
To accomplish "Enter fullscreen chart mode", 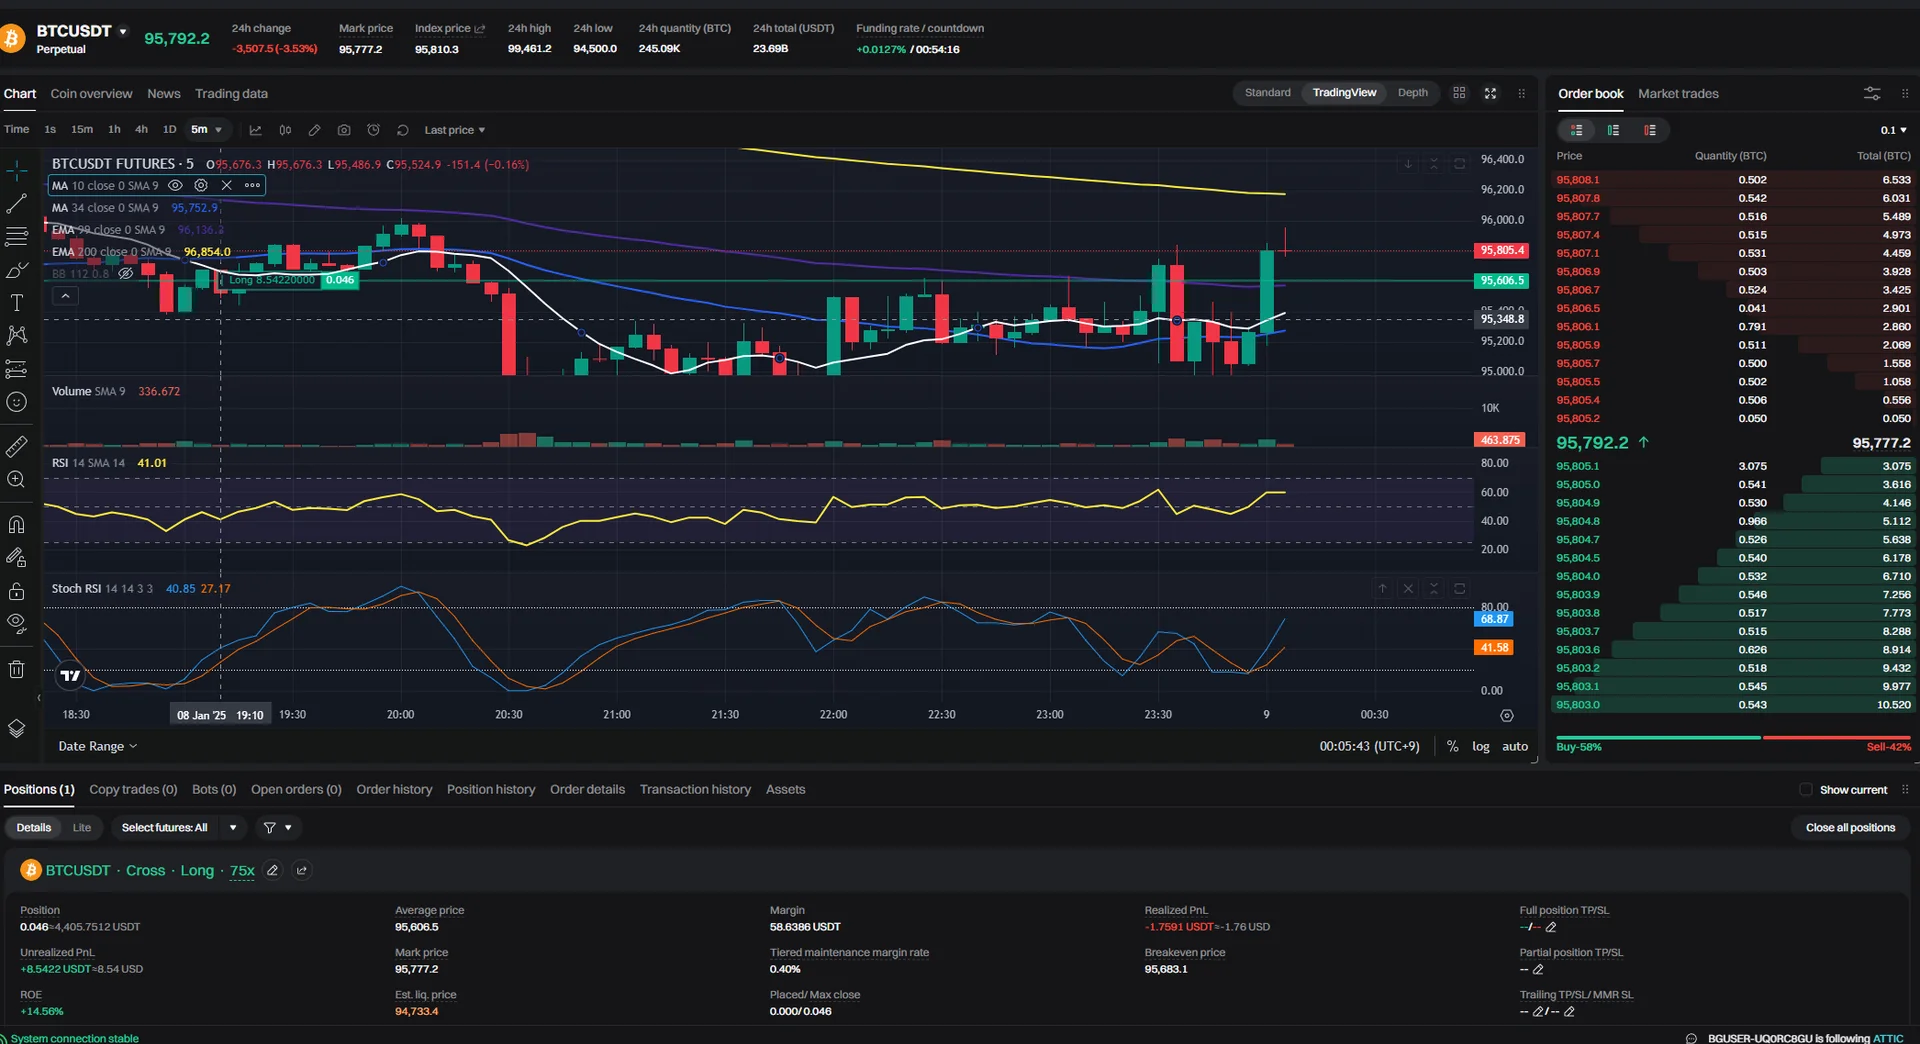I will (1490, 93).
